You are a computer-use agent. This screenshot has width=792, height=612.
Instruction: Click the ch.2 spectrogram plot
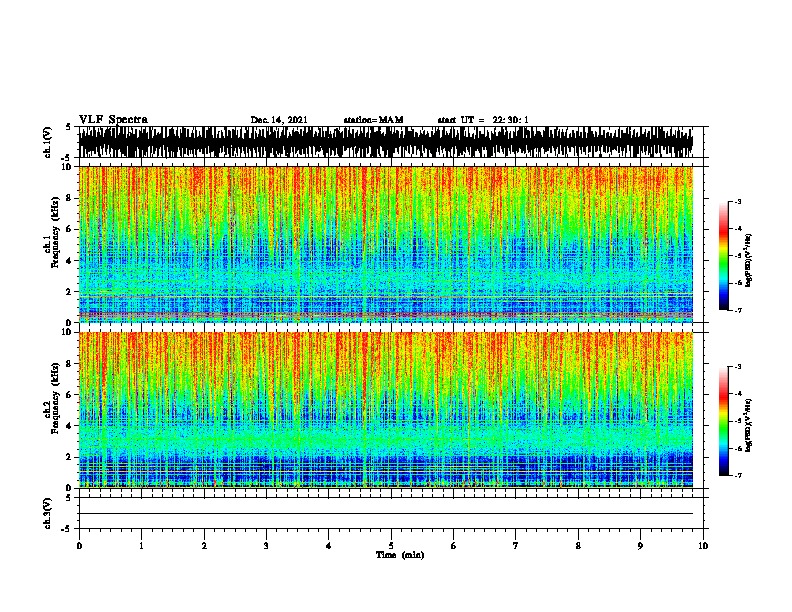coord(385,410)
